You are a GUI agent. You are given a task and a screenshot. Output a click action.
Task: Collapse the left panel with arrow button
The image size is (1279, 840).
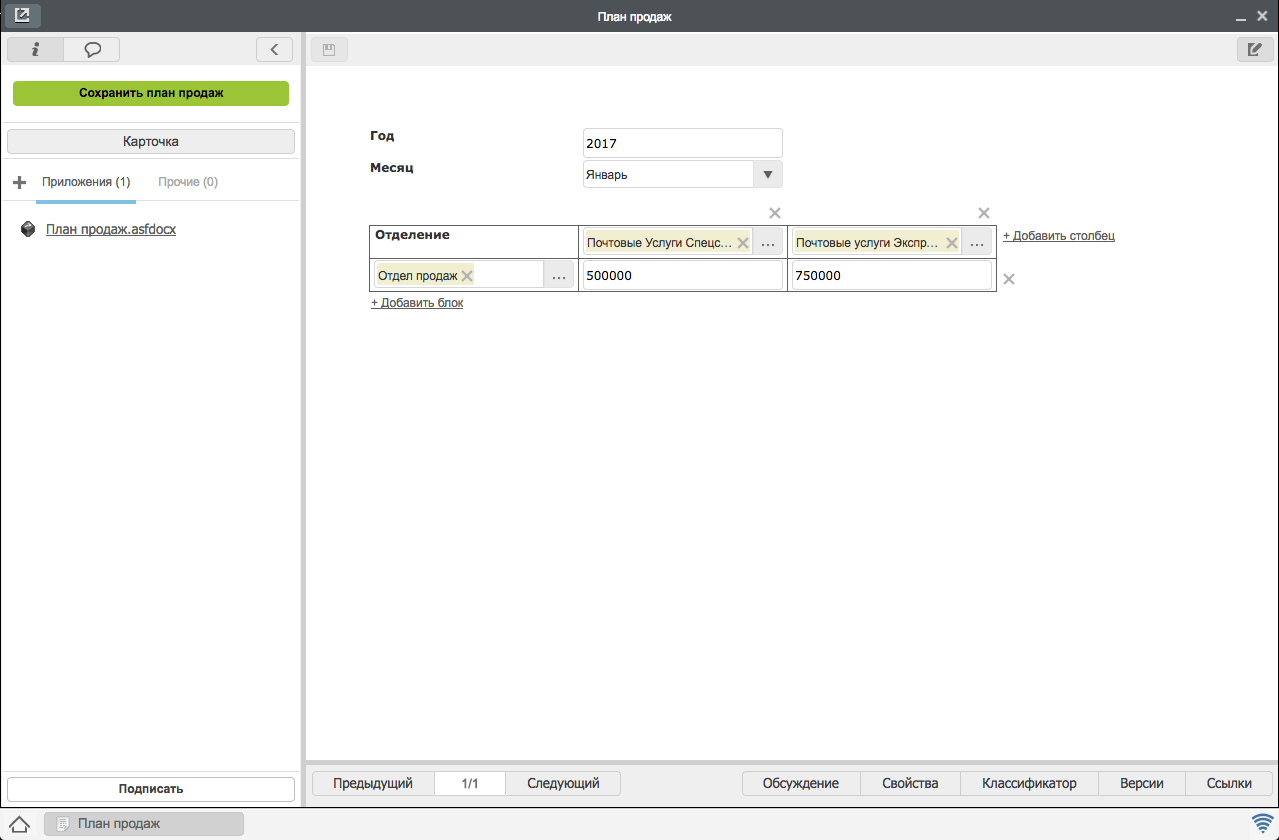coord(274,49)
